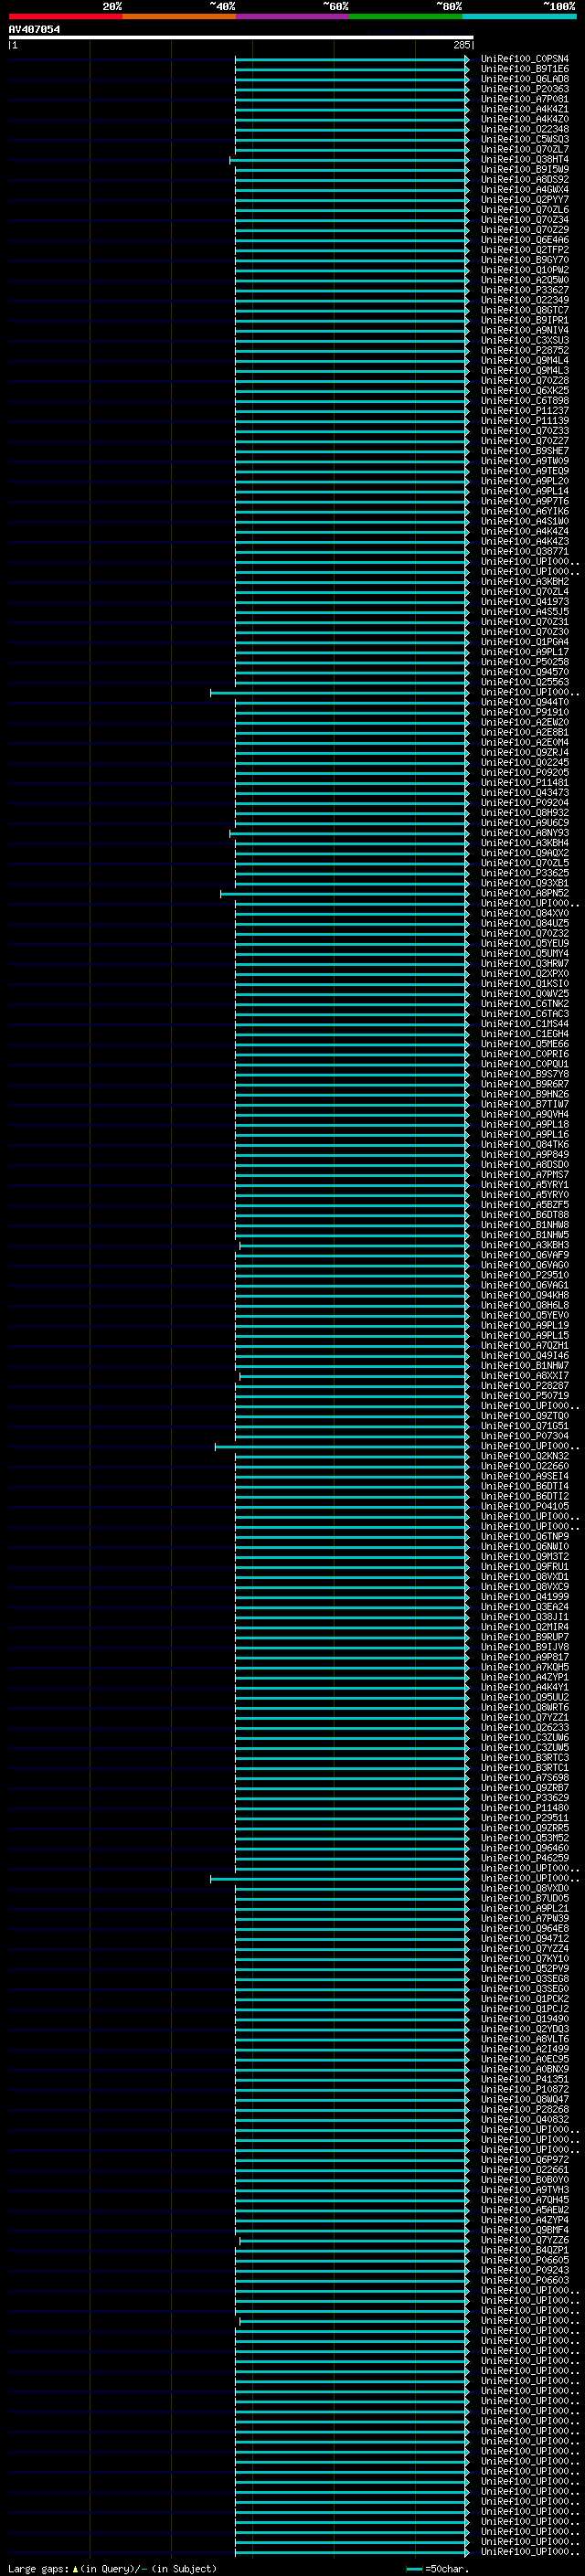This screenshot has width=585, height=2576.
Task: Select hit UniRef100_P41351
Action: click(525, 2079)
